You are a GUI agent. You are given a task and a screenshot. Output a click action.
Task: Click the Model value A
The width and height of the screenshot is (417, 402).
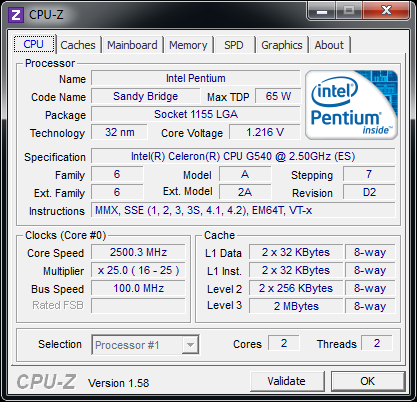[x=245, y=174]
